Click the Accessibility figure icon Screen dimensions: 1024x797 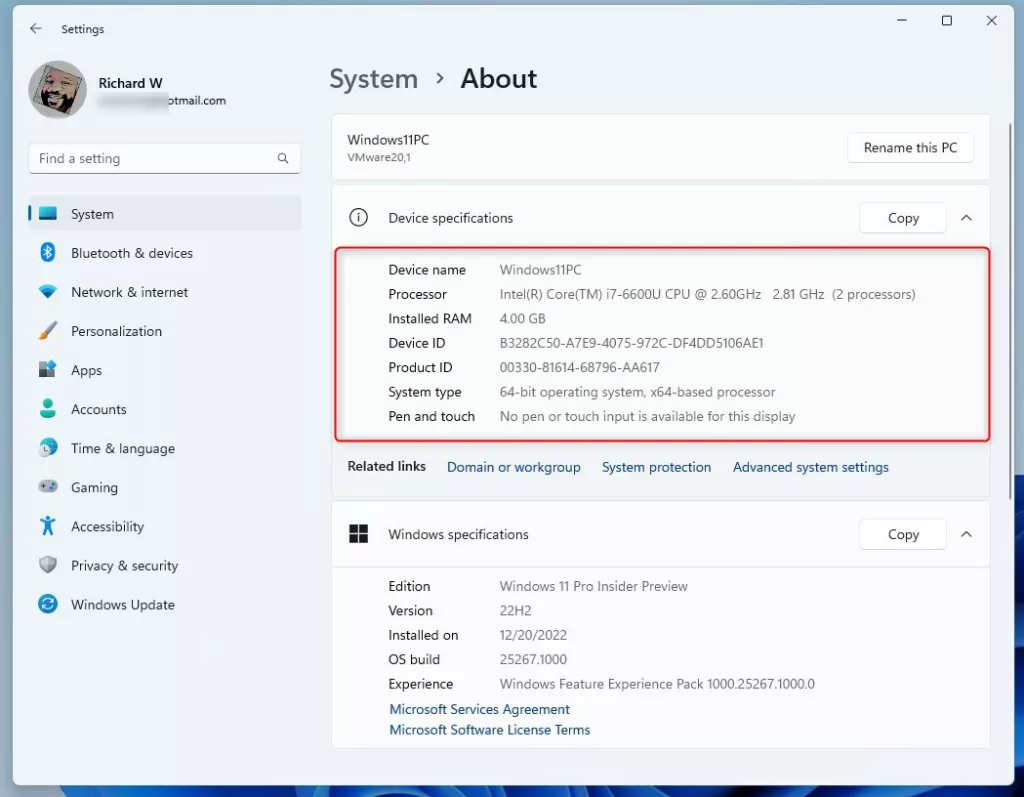[48, 526]
